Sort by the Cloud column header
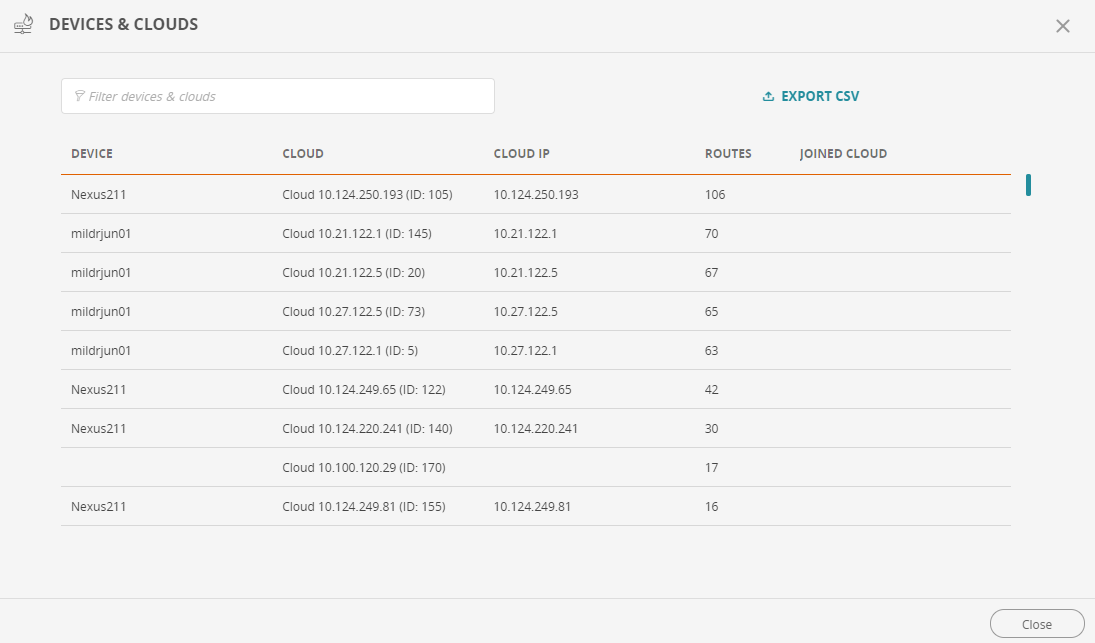1095x643 pixels. point(303,154)
